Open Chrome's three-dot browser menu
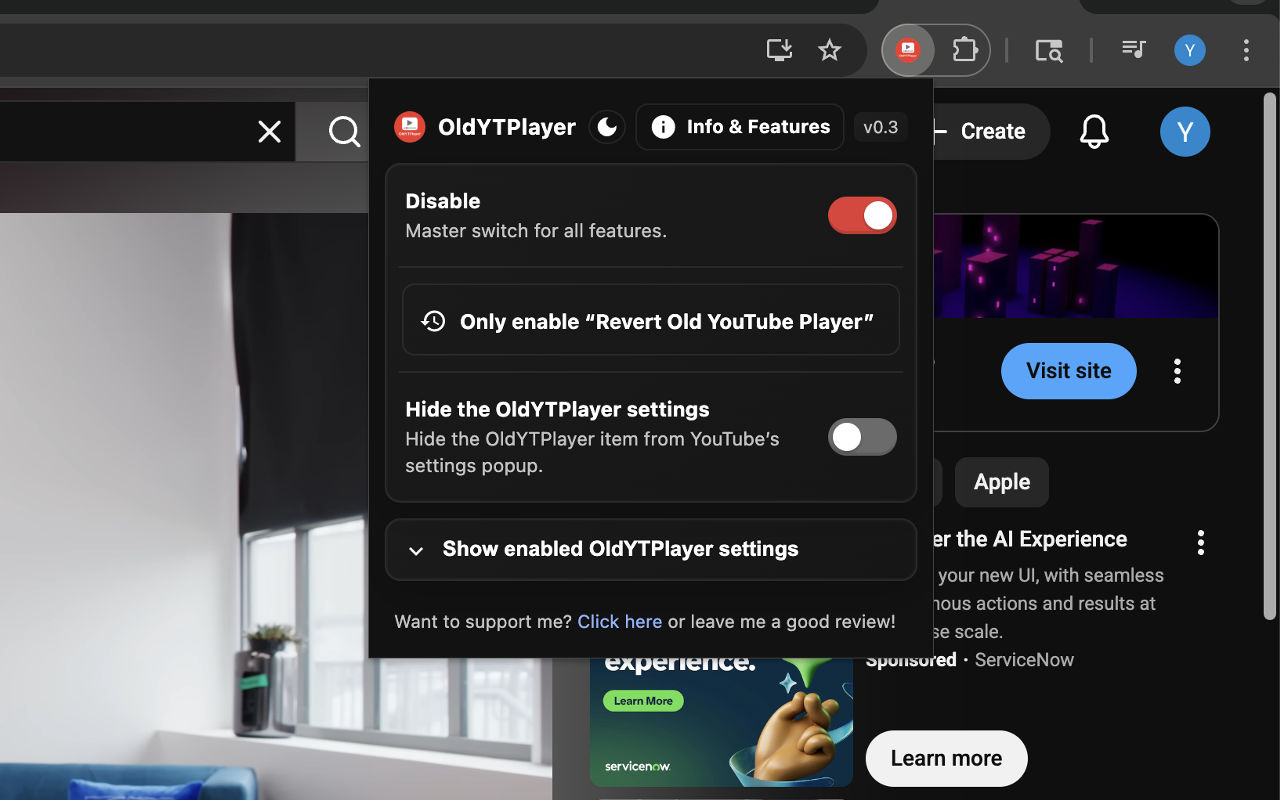The height and width of the screenshot is (800, 1280). [x=1246, y=49]
